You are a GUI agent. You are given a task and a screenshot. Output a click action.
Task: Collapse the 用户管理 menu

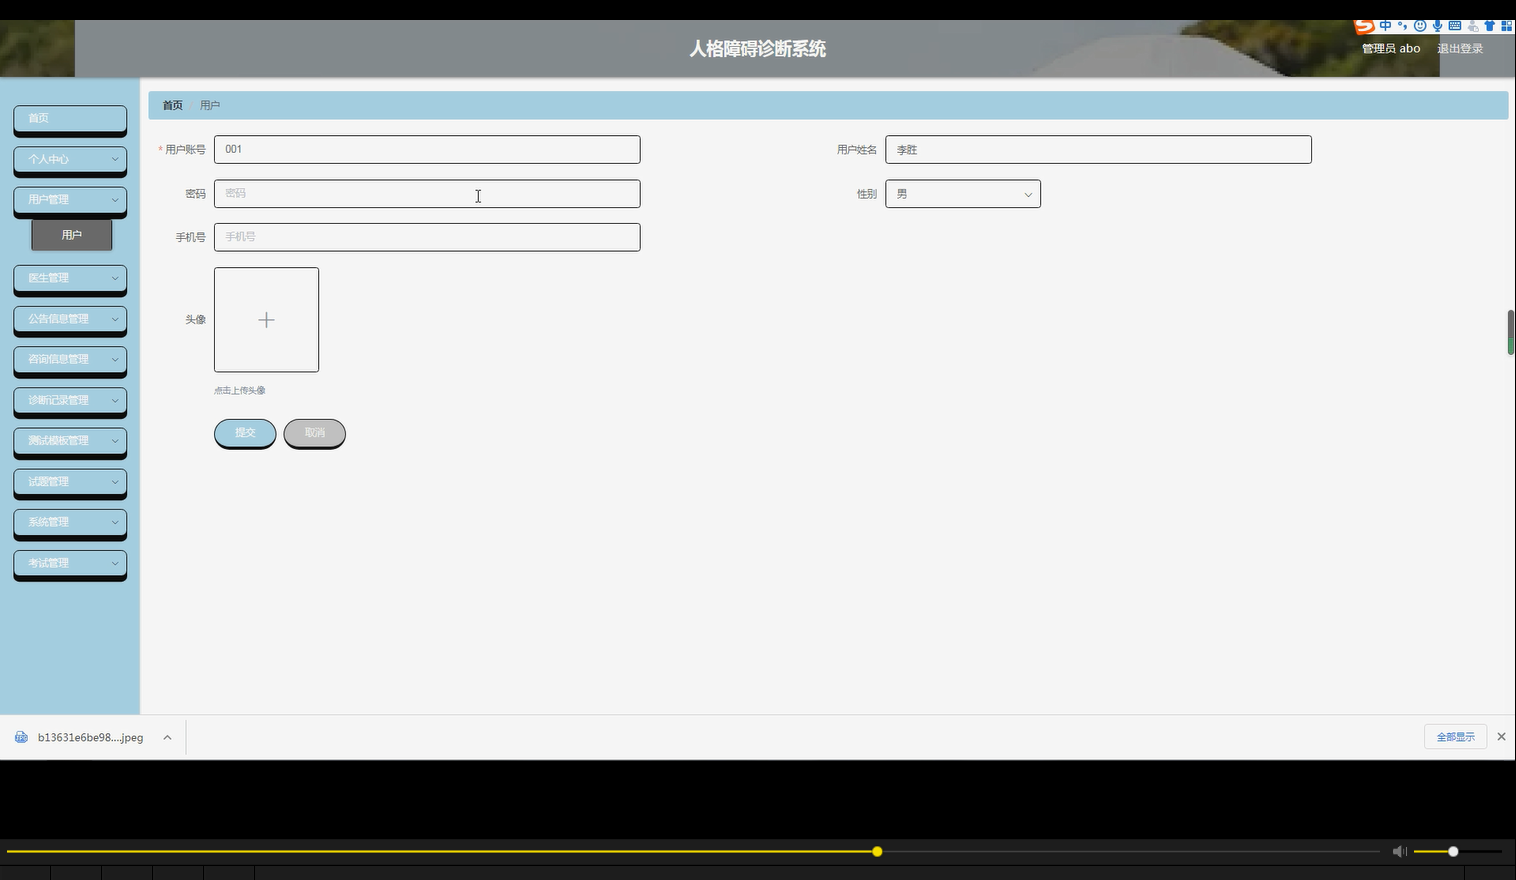70,200
